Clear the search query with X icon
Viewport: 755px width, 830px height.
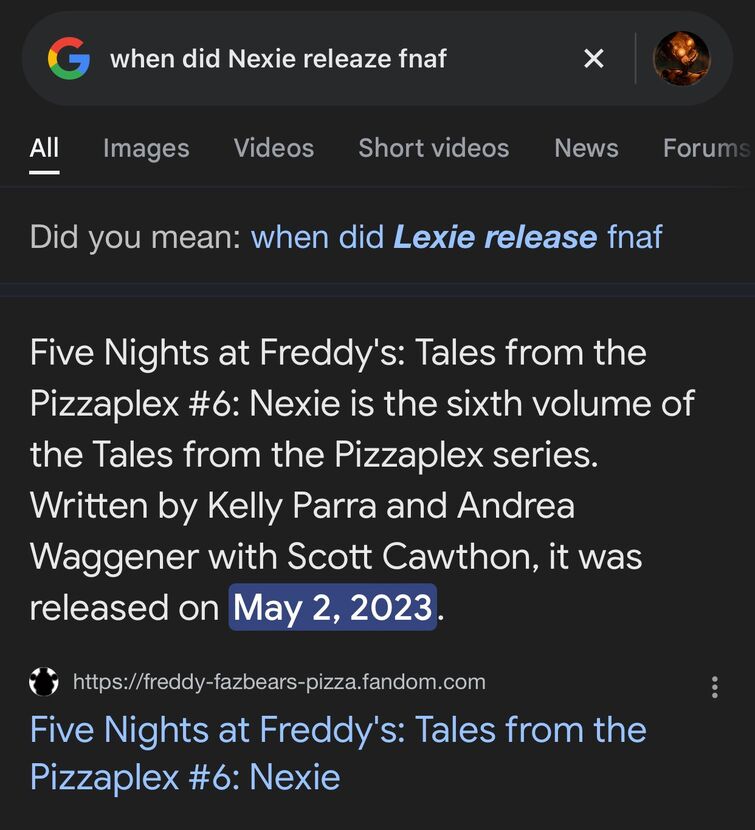pyautogui.click(x=594, y=58)
